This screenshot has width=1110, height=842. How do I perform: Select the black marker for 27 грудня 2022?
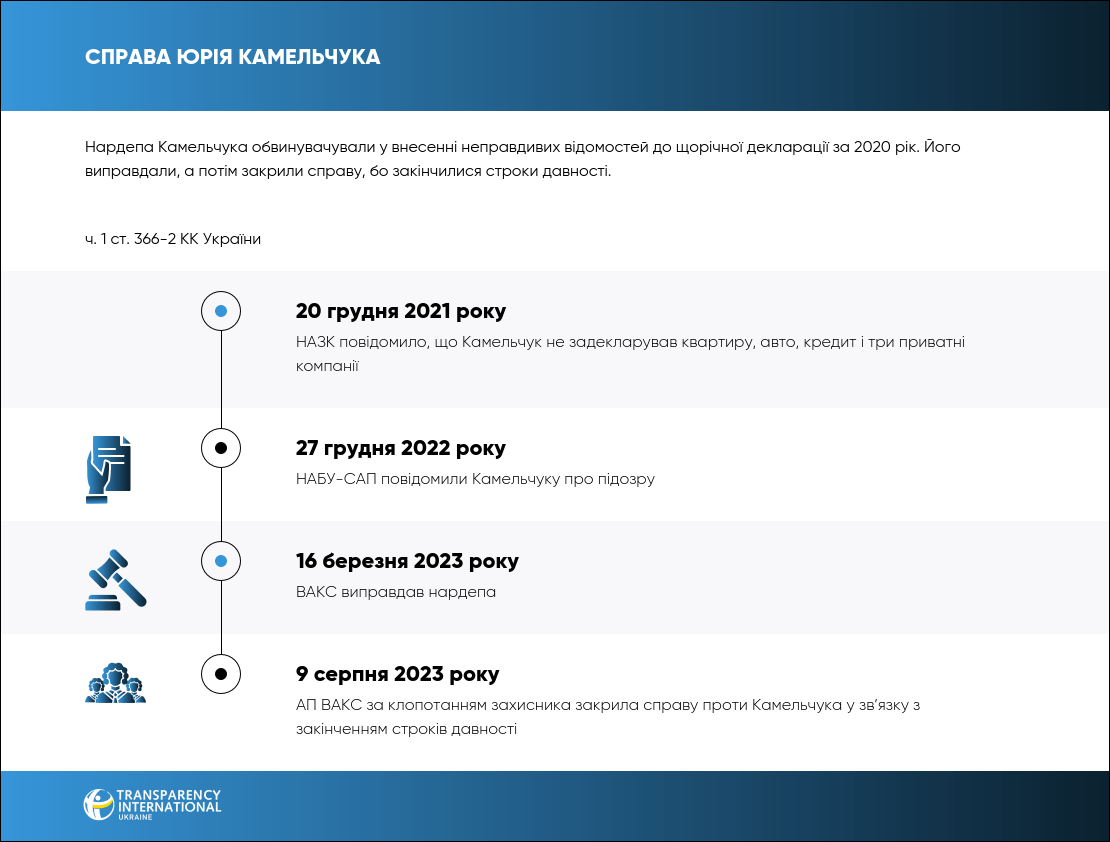coord(221,448)
